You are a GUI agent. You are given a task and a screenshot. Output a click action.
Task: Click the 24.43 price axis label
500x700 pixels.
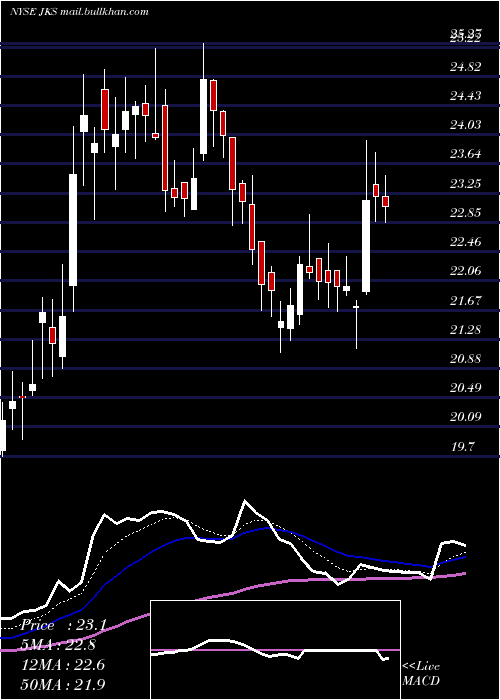point(466,96)
